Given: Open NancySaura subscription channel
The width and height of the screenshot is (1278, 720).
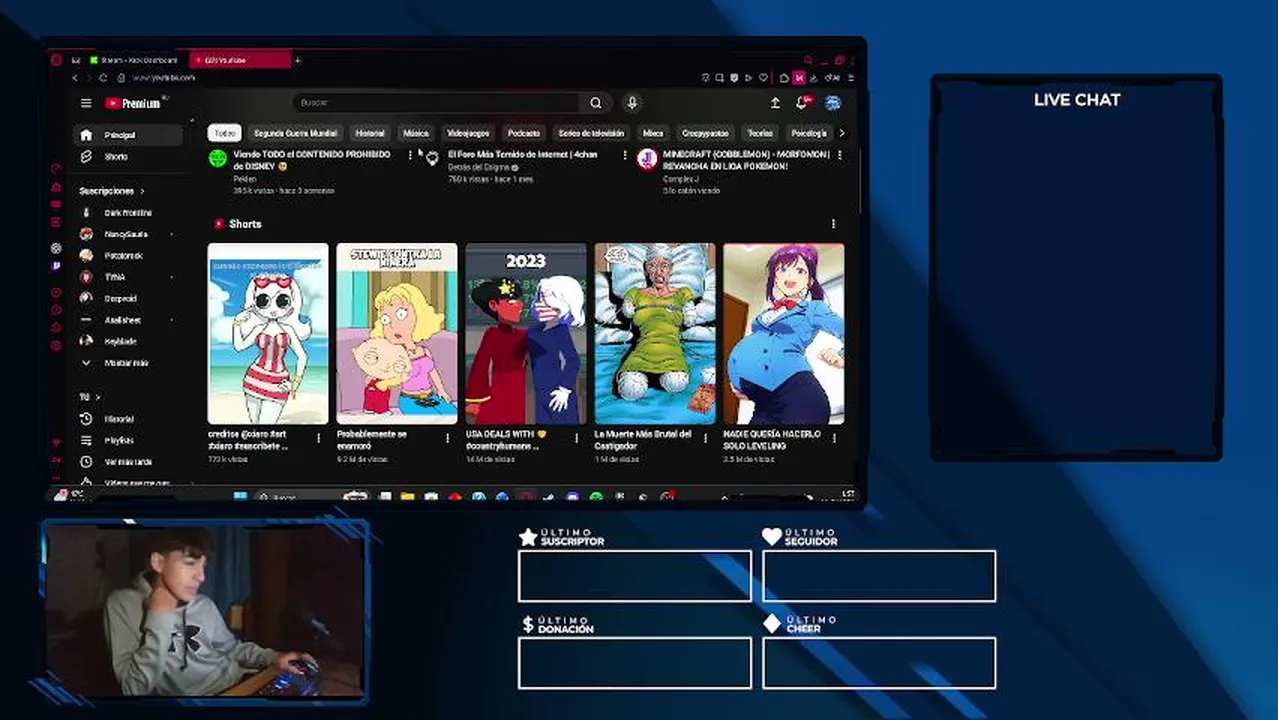Looking at the screenshot, I should 126,234.
